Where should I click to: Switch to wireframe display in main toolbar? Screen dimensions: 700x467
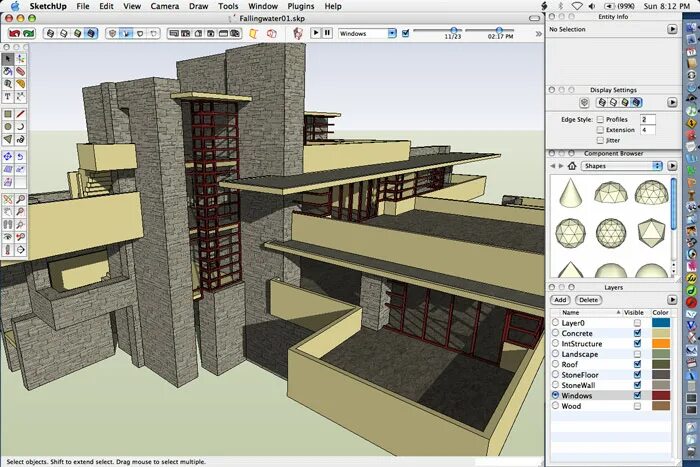click(50, 33)
